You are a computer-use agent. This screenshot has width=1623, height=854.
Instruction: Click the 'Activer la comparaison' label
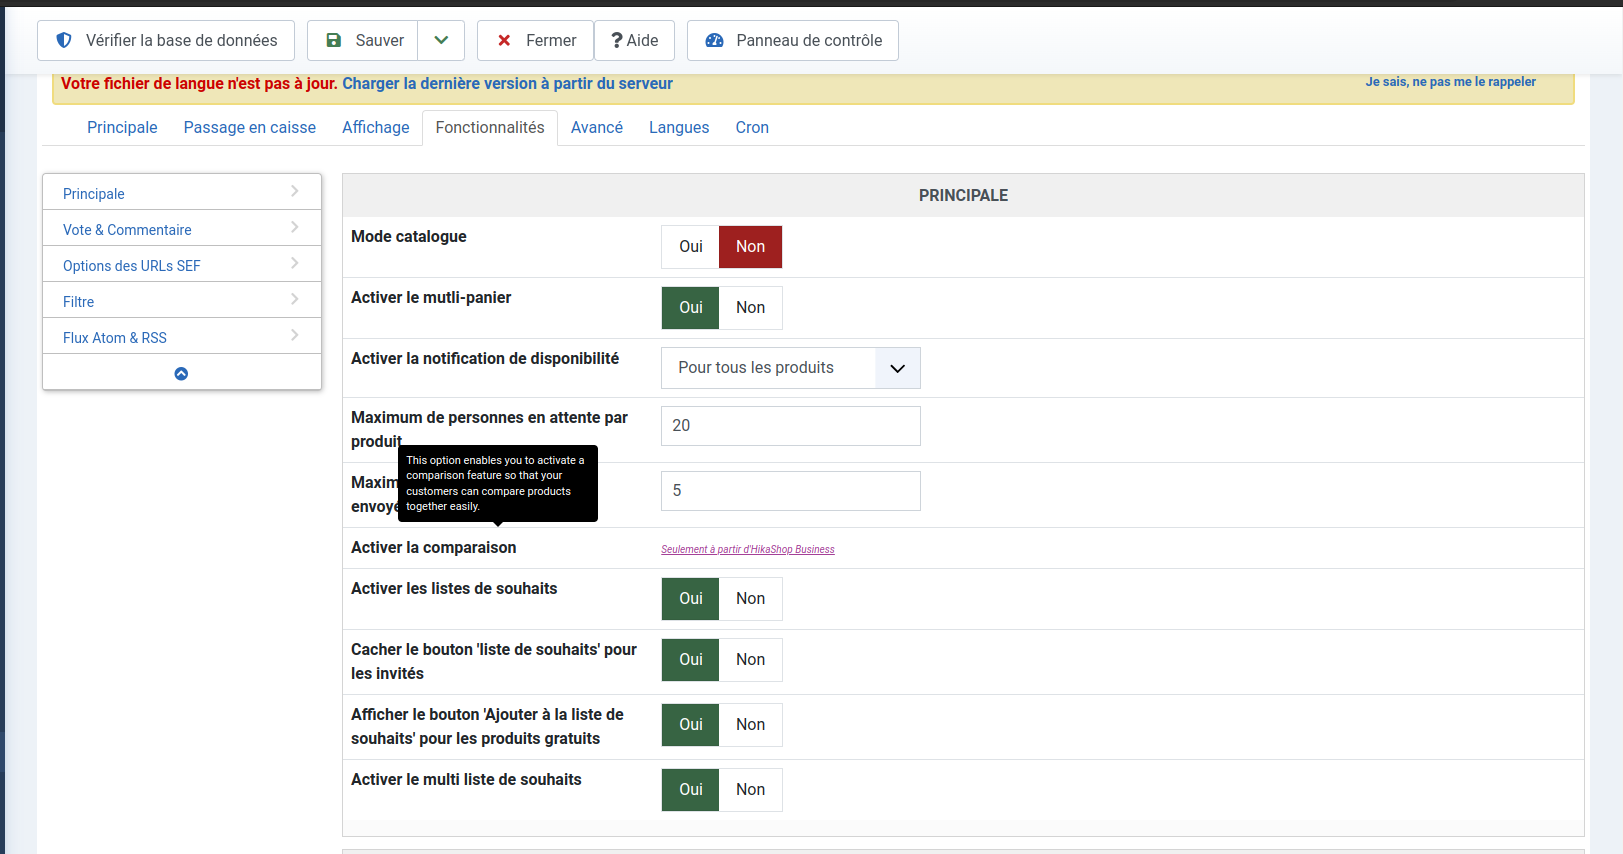[x=434, y=548]
